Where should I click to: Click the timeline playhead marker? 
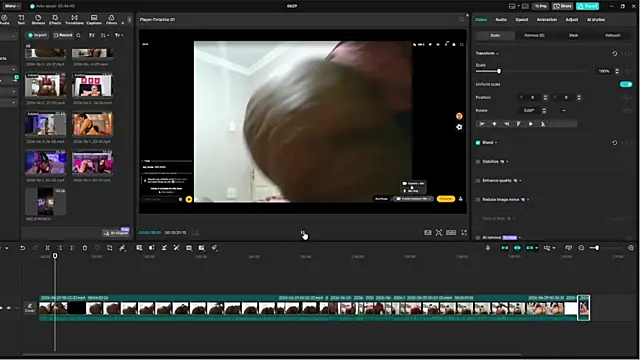click(x=55, y=256)
